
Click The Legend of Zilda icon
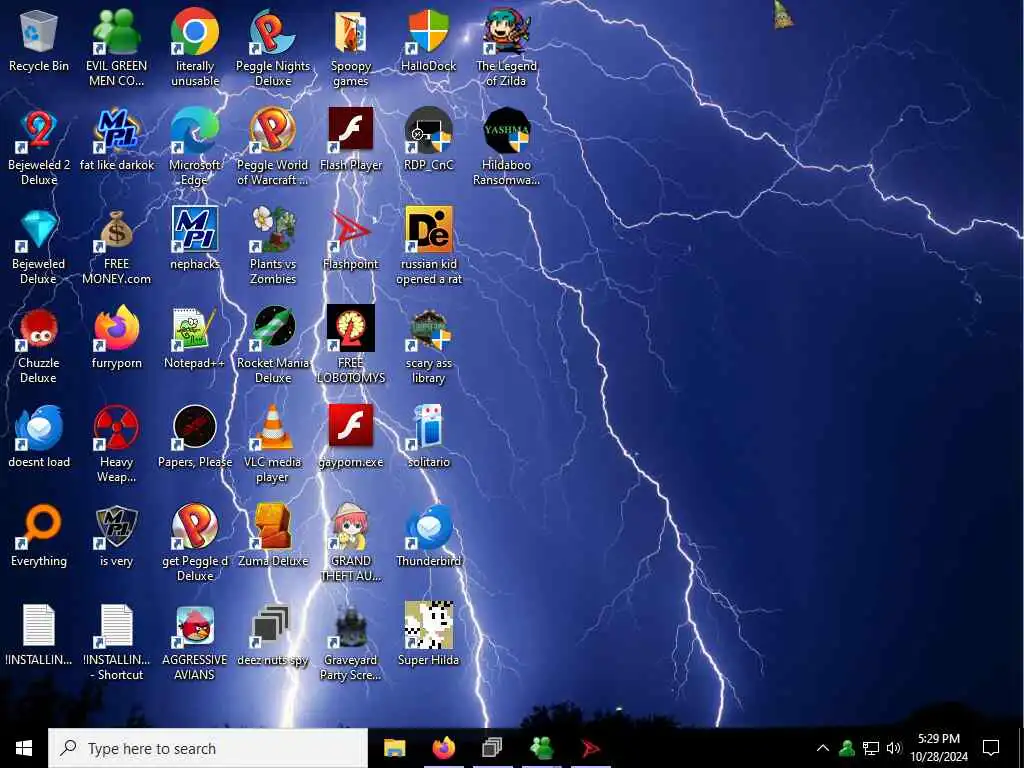pos(506,31)
